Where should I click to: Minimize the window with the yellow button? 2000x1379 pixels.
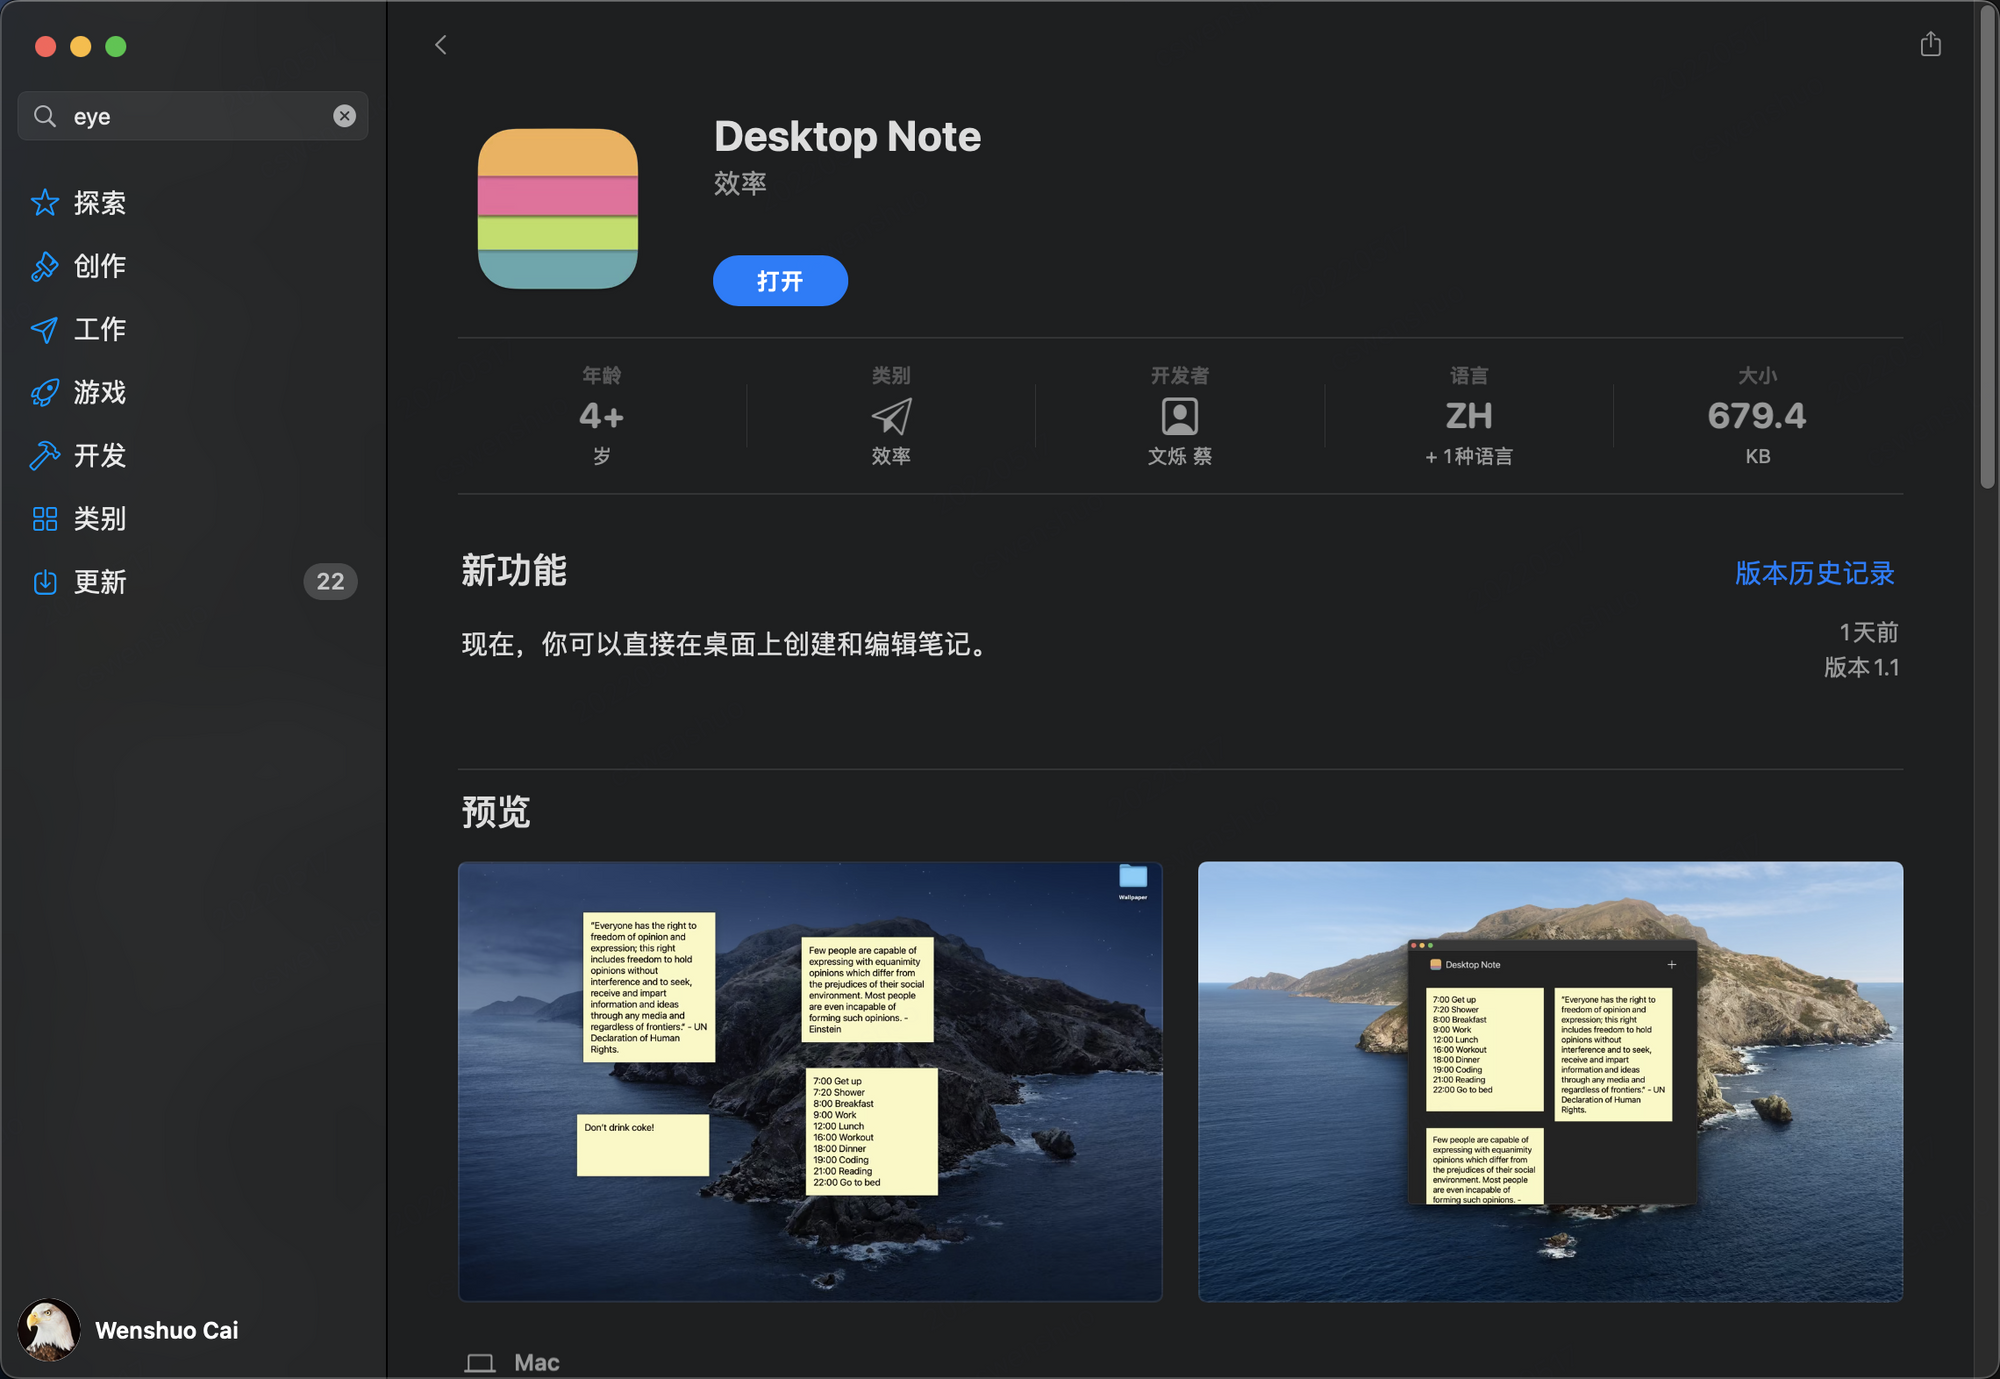[x=81, y=46]
